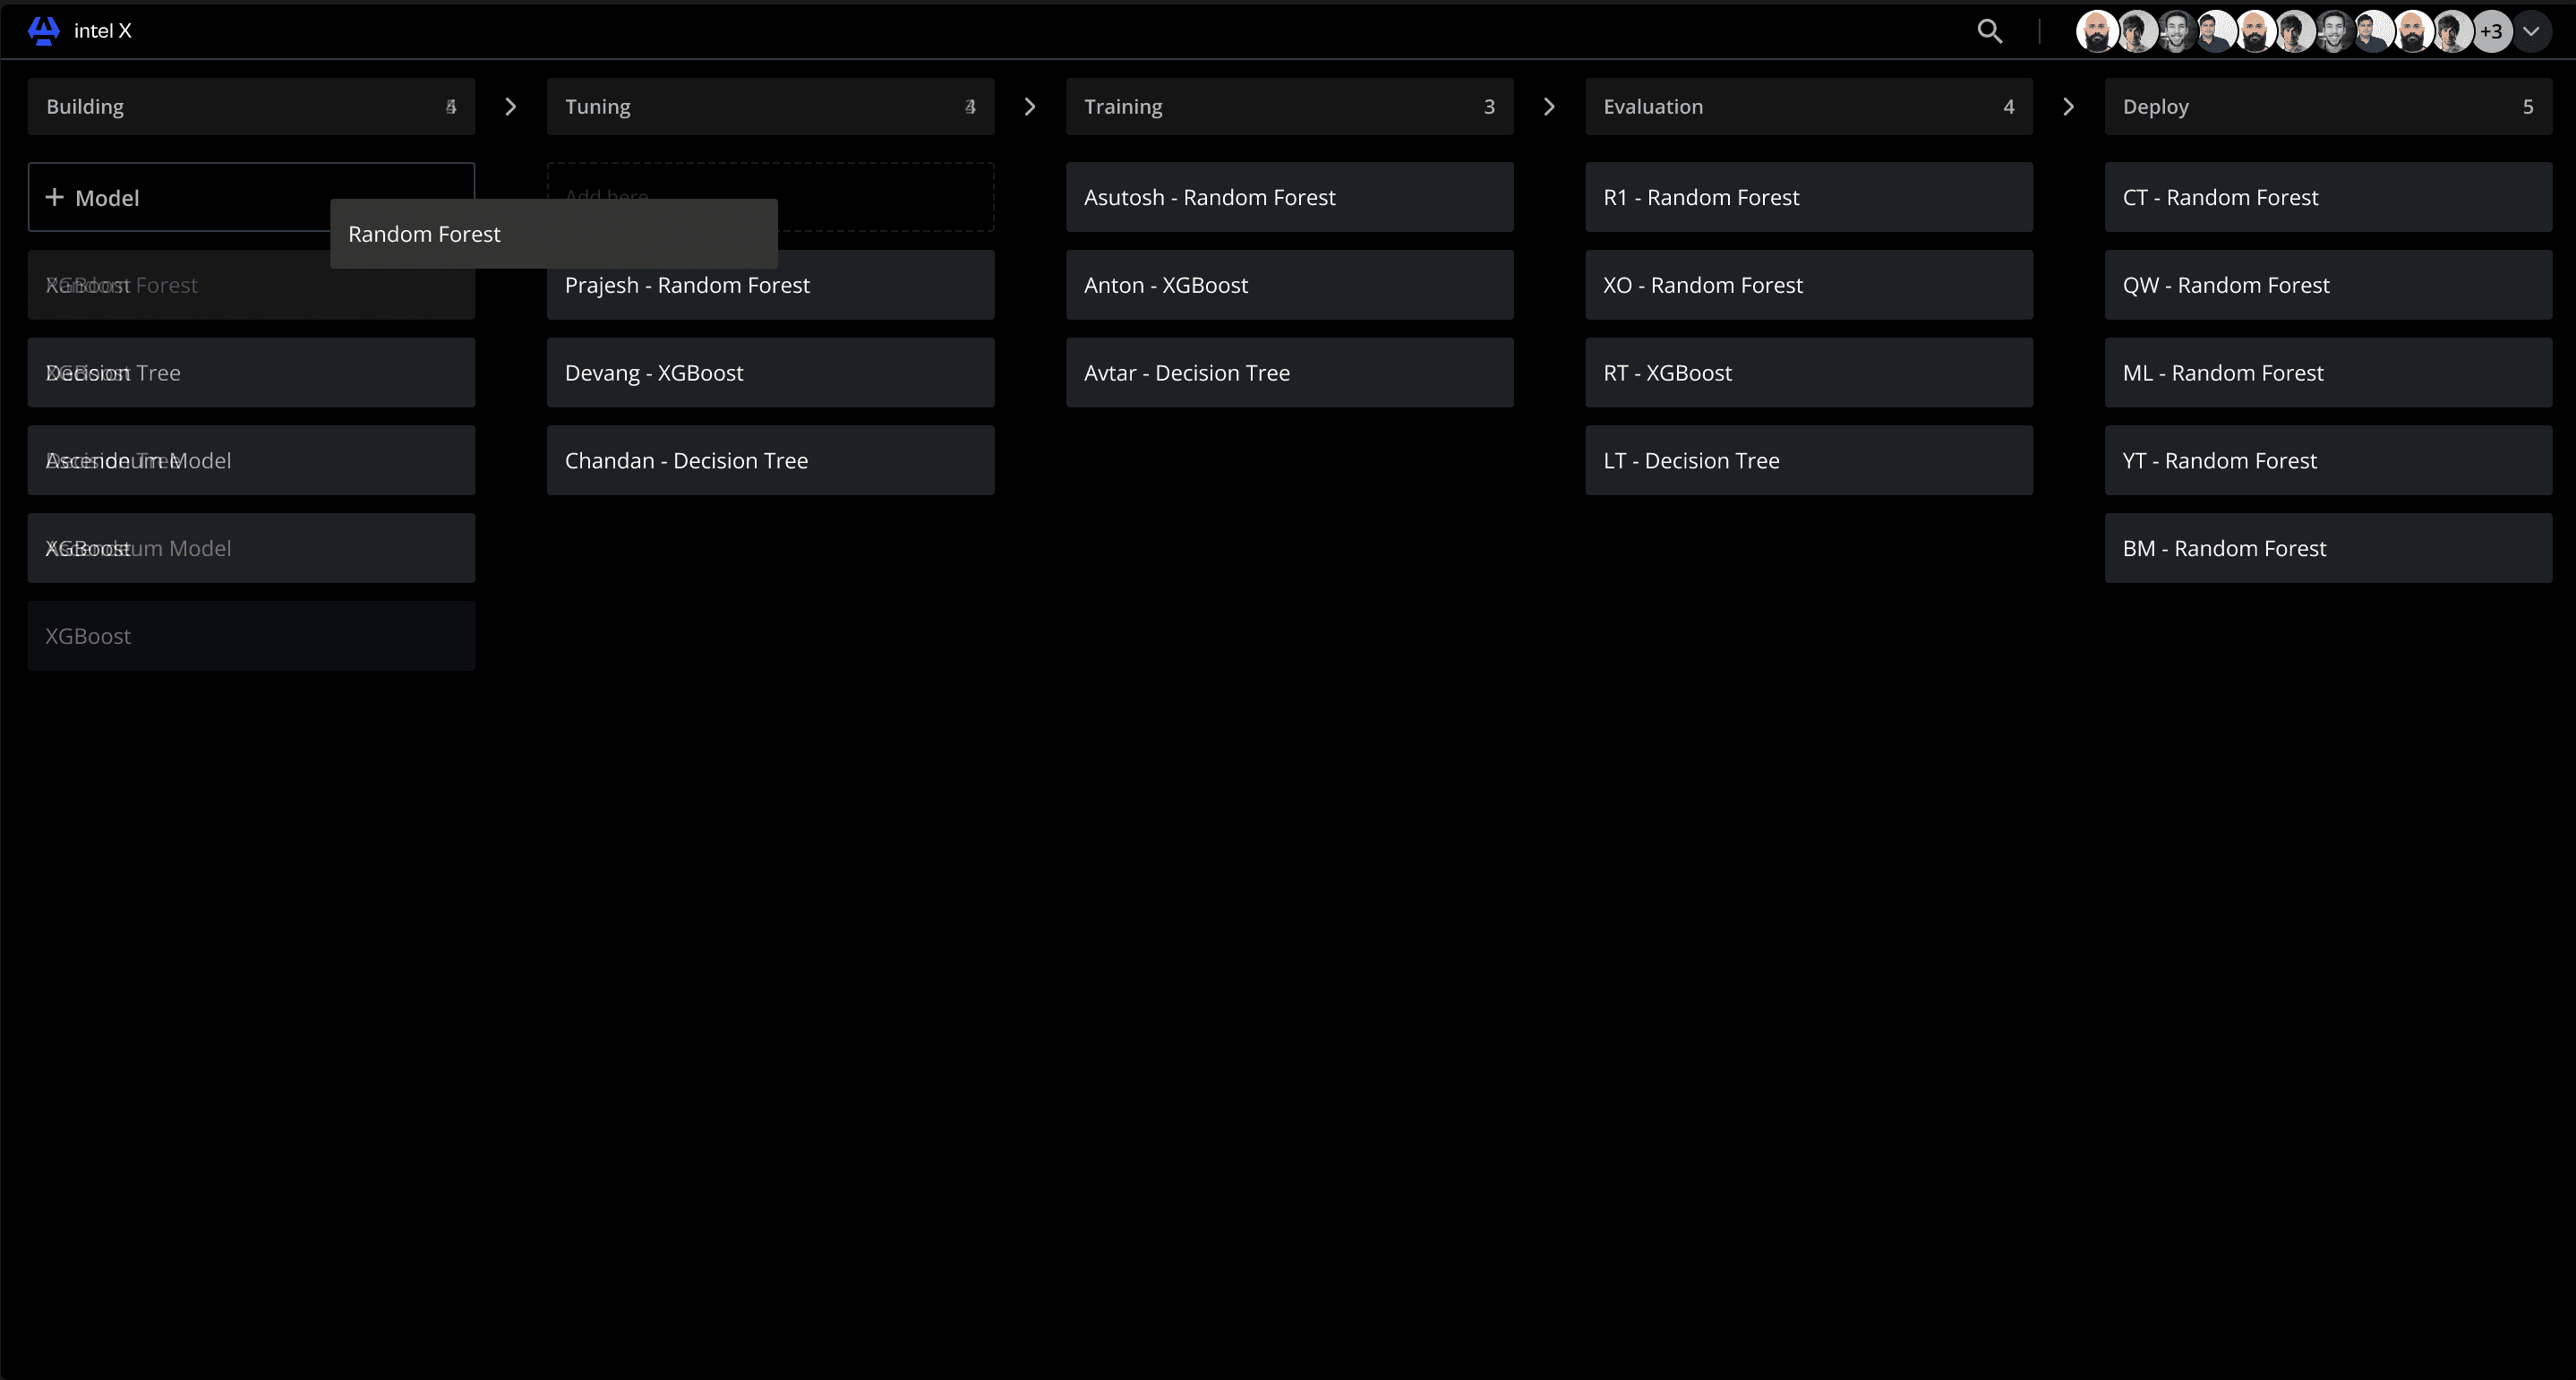Click chevron between Training and Evaluation
This screenshot has width=2576, height=1380.
[x=1549, y=107]
